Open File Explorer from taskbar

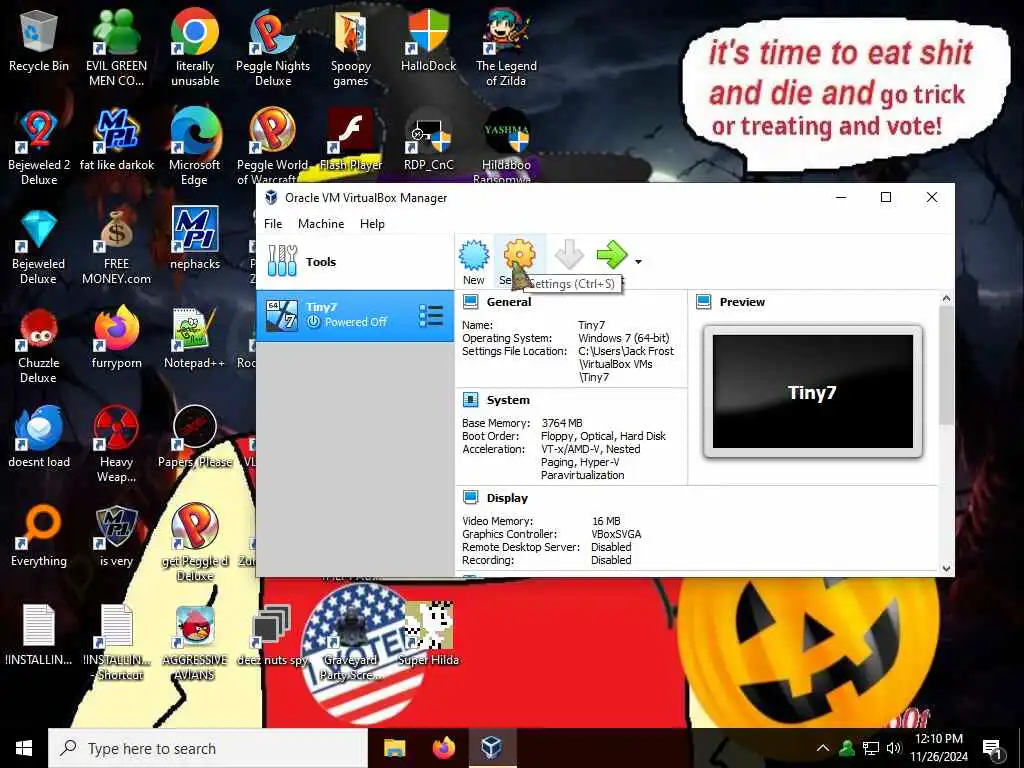point(394,748)
